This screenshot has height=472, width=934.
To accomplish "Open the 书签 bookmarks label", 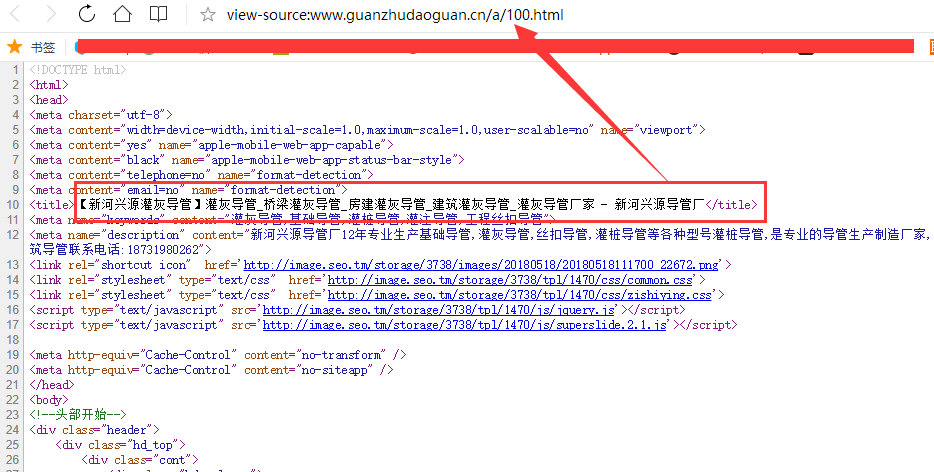I will [x=43, y=47].
